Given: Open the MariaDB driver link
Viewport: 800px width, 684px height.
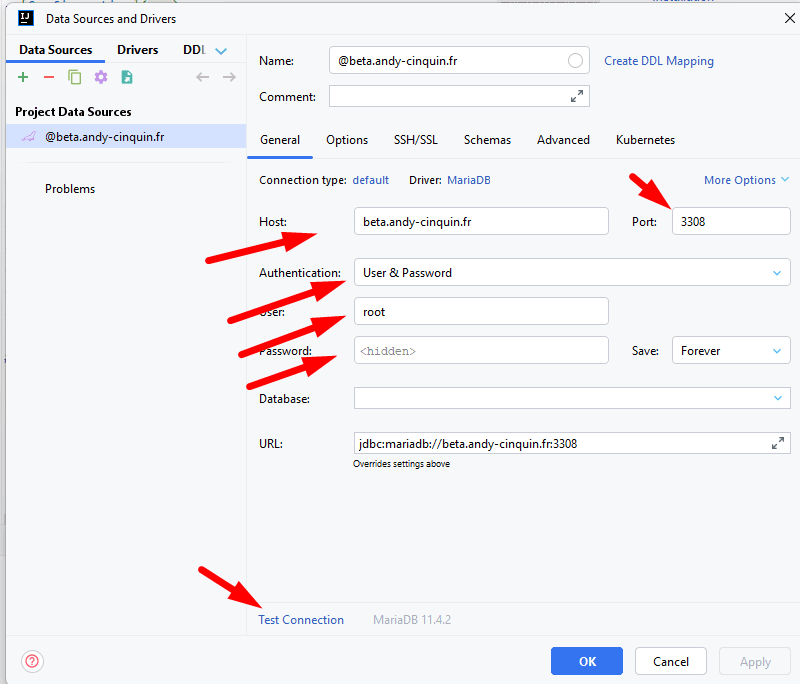Looking at the screenshot, I should click(x=469, y=180).
